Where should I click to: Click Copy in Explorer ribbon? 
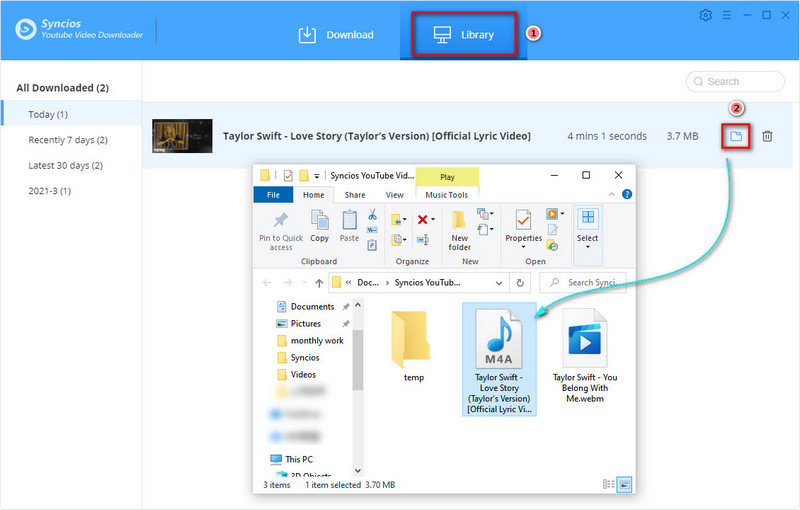(x=319, y=226)
